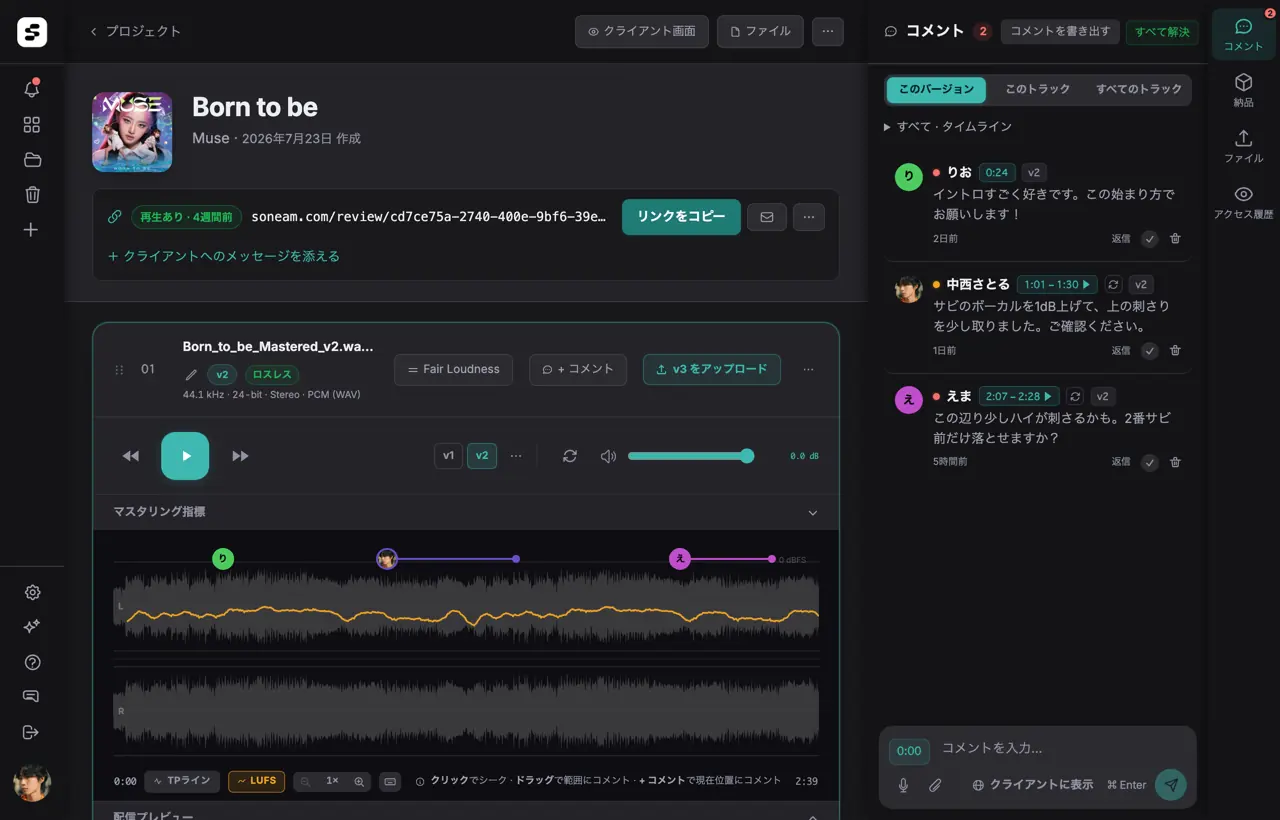Click the v3 をアップロード button

click(712, 369)
